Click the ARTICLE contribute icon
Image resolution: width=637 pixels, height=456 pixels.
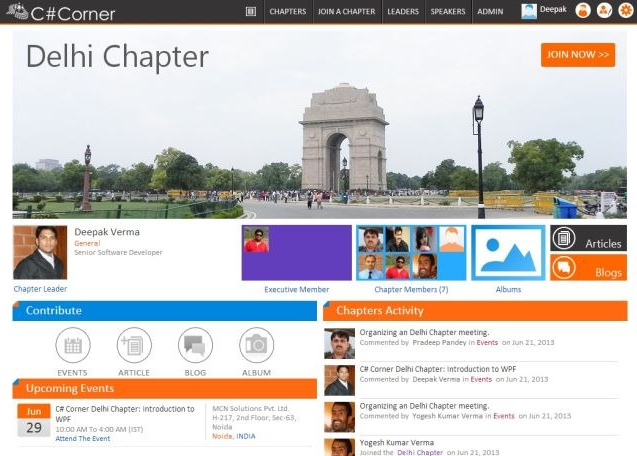[x=134, y=345]
